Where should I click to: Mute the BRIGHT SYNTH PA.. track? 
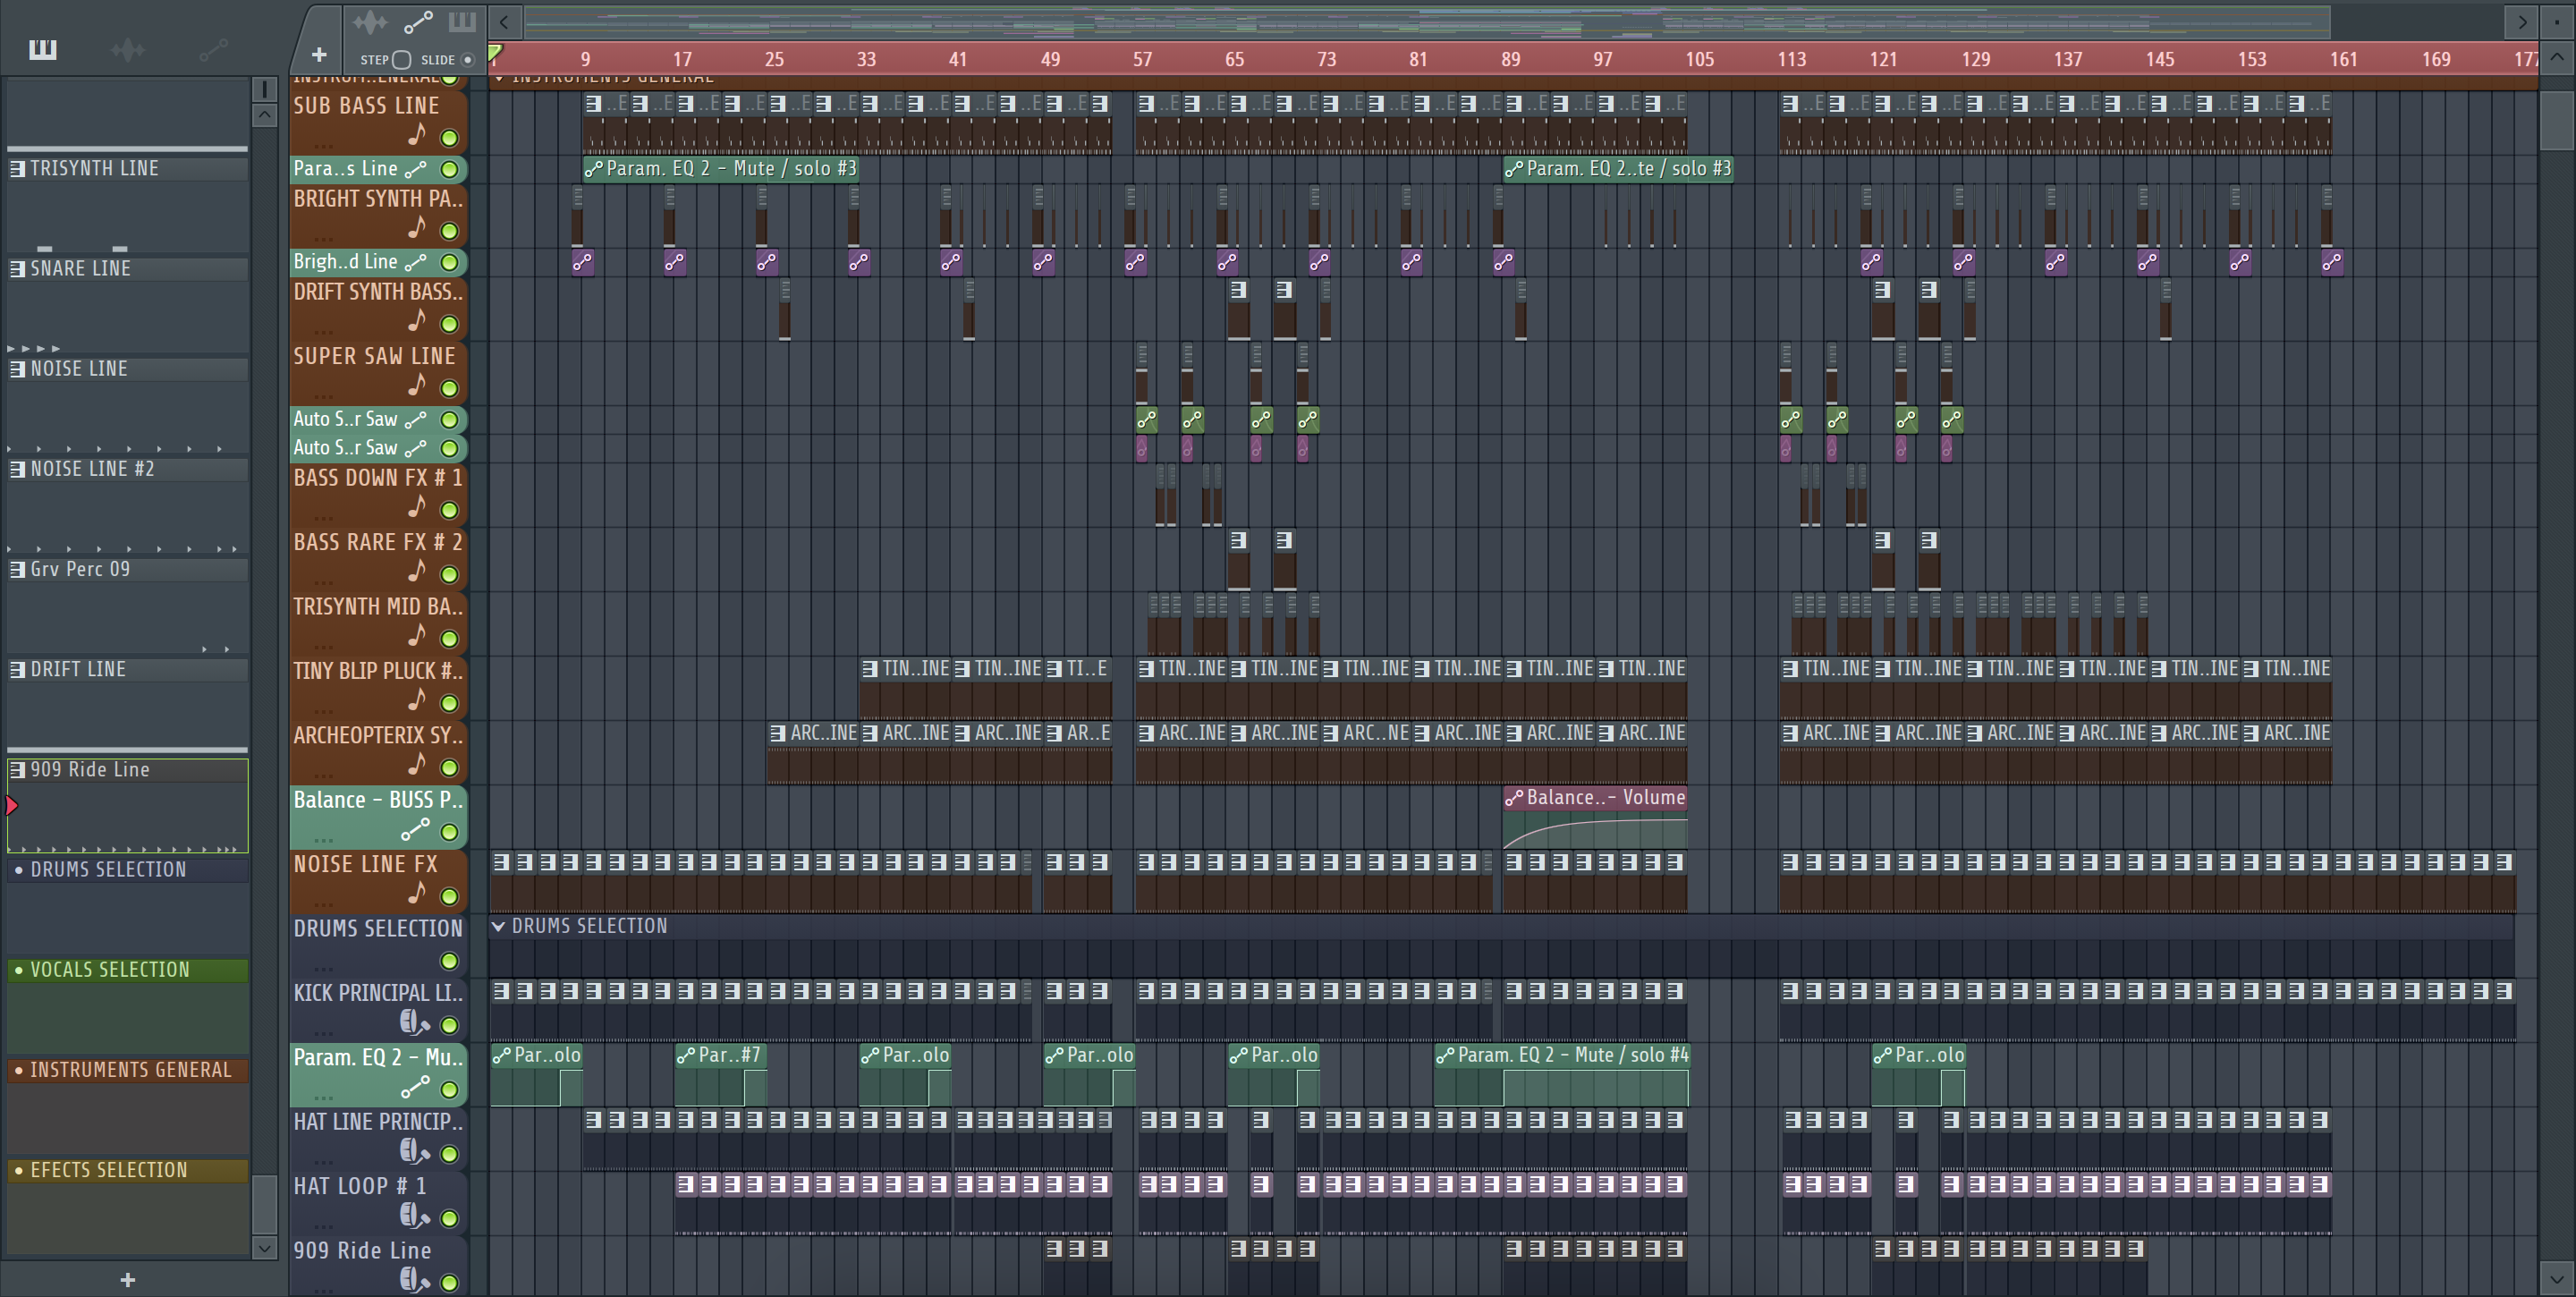(450, 232)
